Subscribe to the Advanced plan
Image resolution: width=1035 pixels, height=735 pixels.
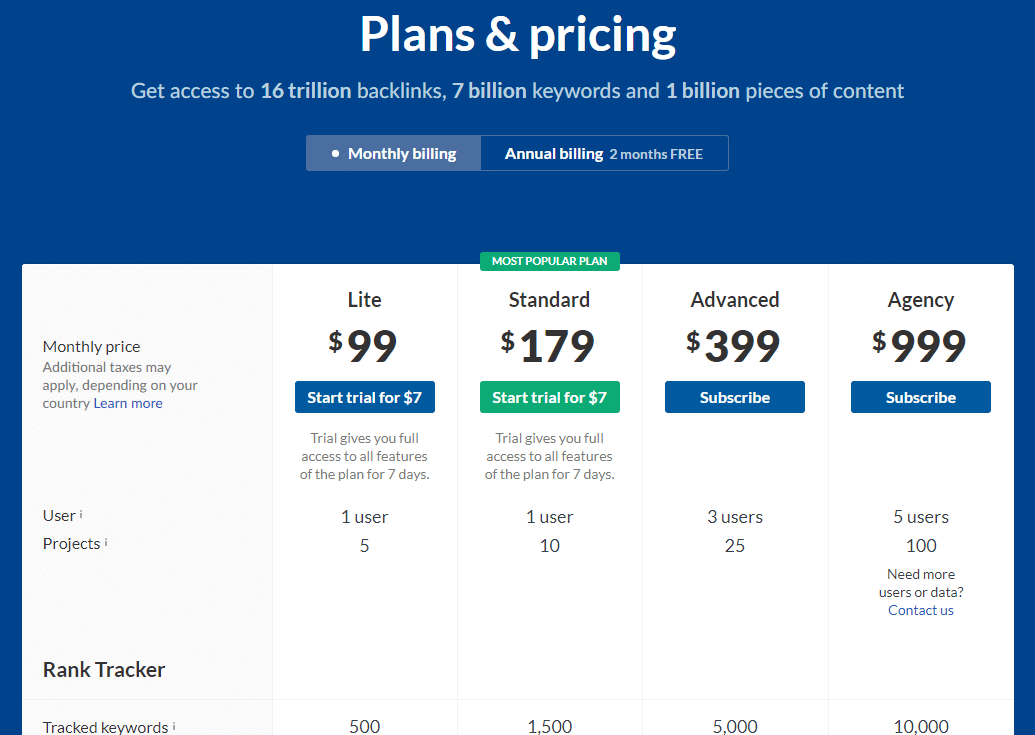pyautogui.click(x=734, y=397)
